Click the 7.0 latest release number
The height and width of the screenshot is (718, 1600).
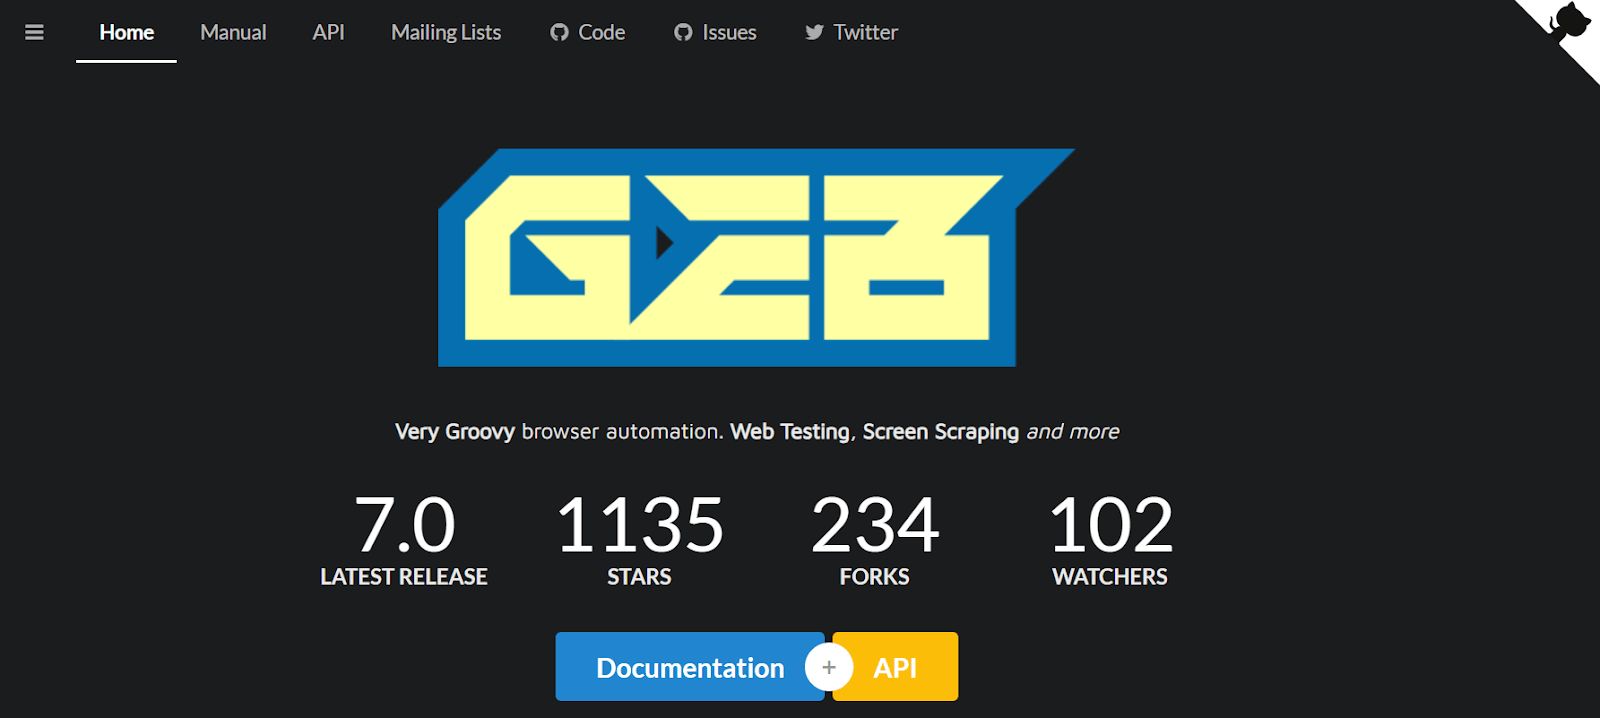point(404,525)
